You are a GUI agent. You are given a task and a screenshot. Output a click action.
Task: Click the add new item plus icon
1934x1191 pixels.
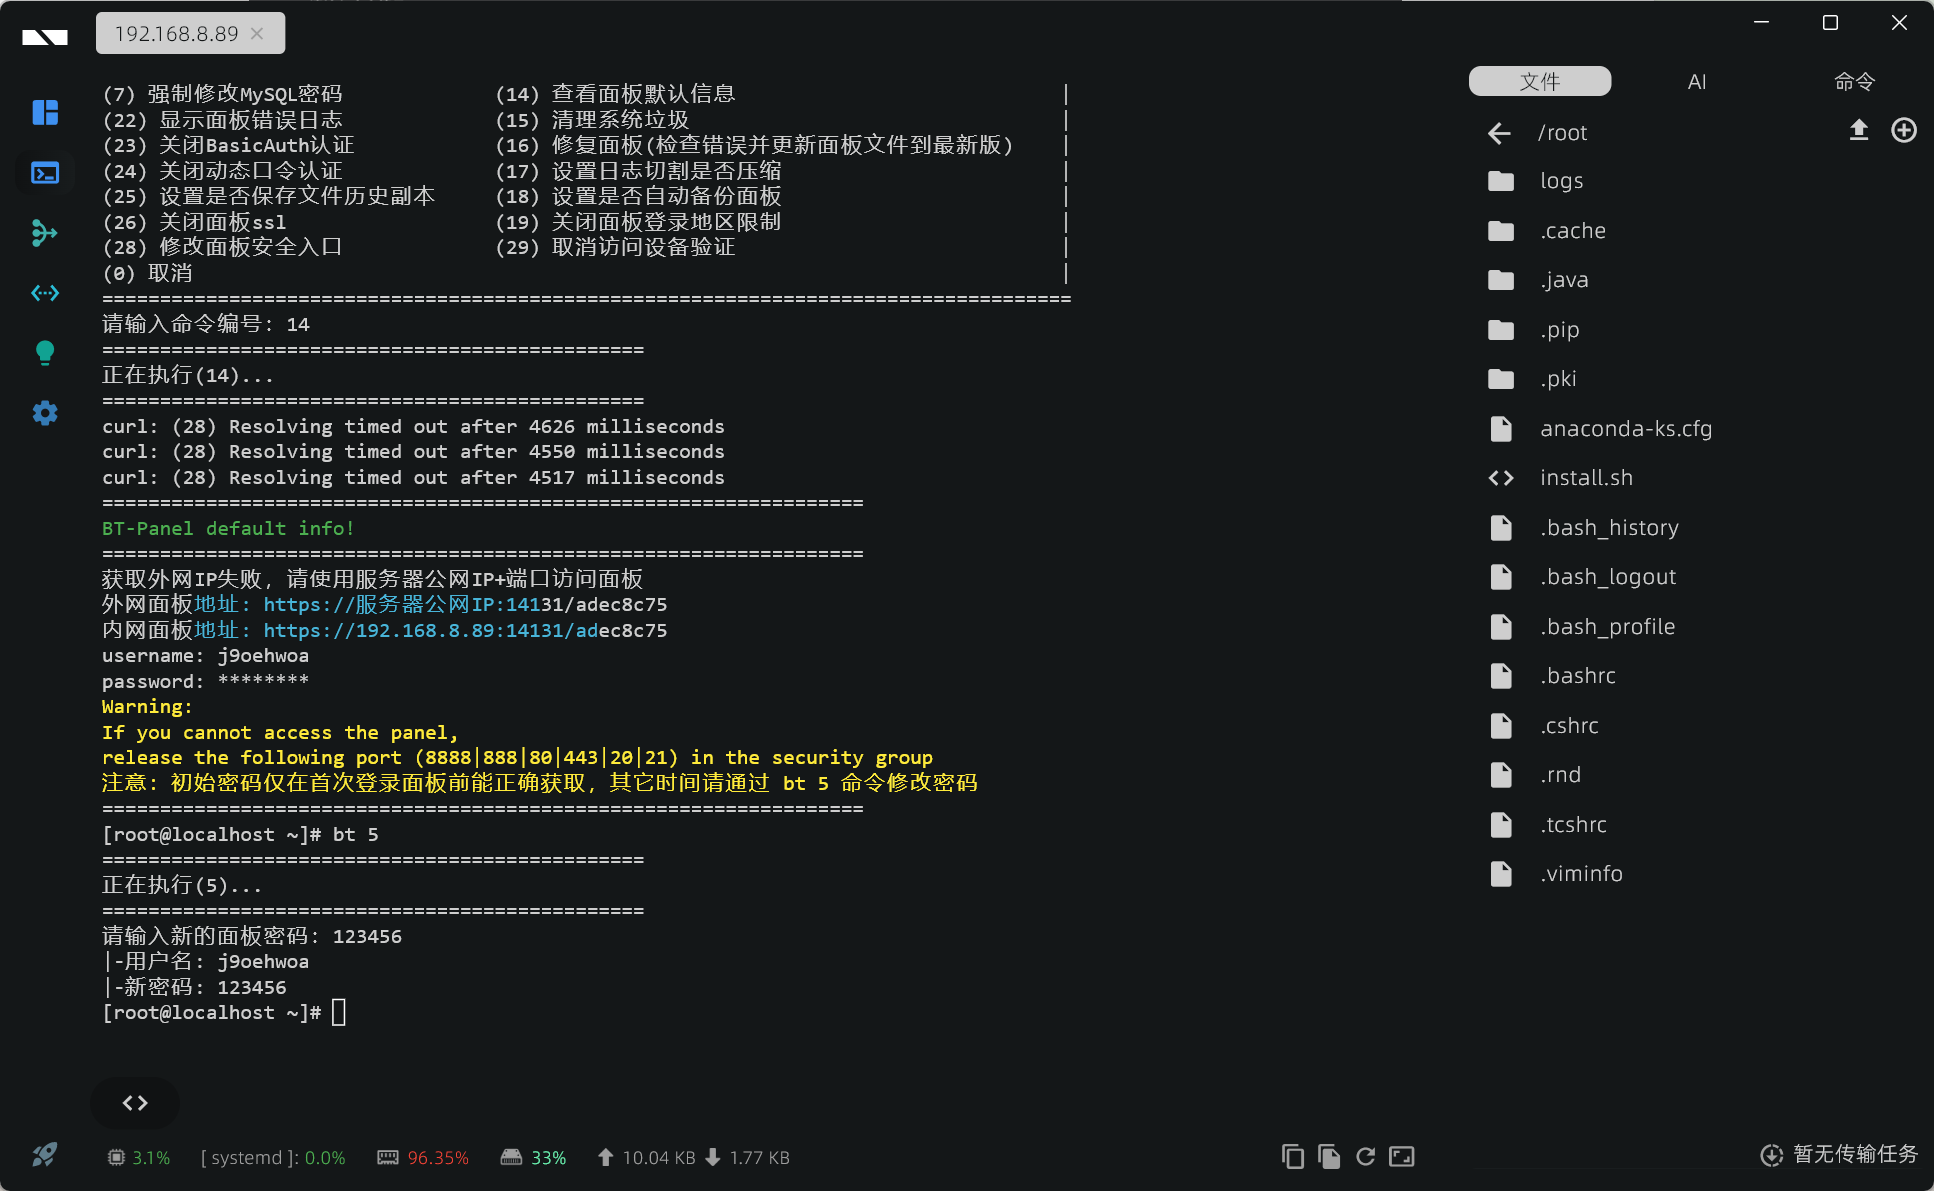point(1903,130)
